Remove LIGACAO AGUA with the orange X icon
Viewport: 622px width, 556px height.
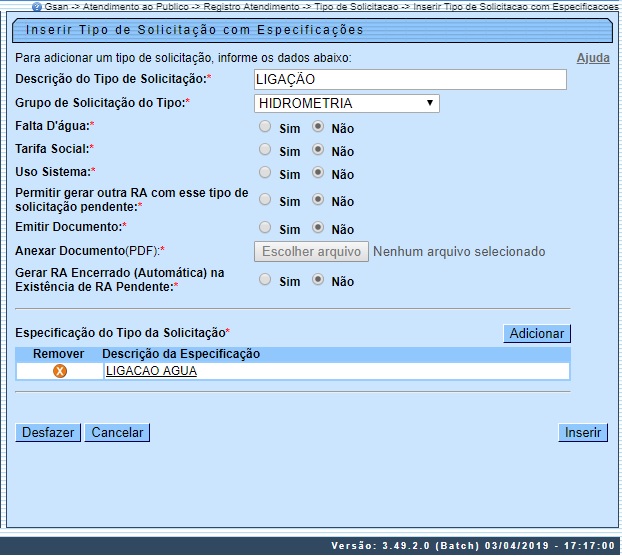pos(60,371)
